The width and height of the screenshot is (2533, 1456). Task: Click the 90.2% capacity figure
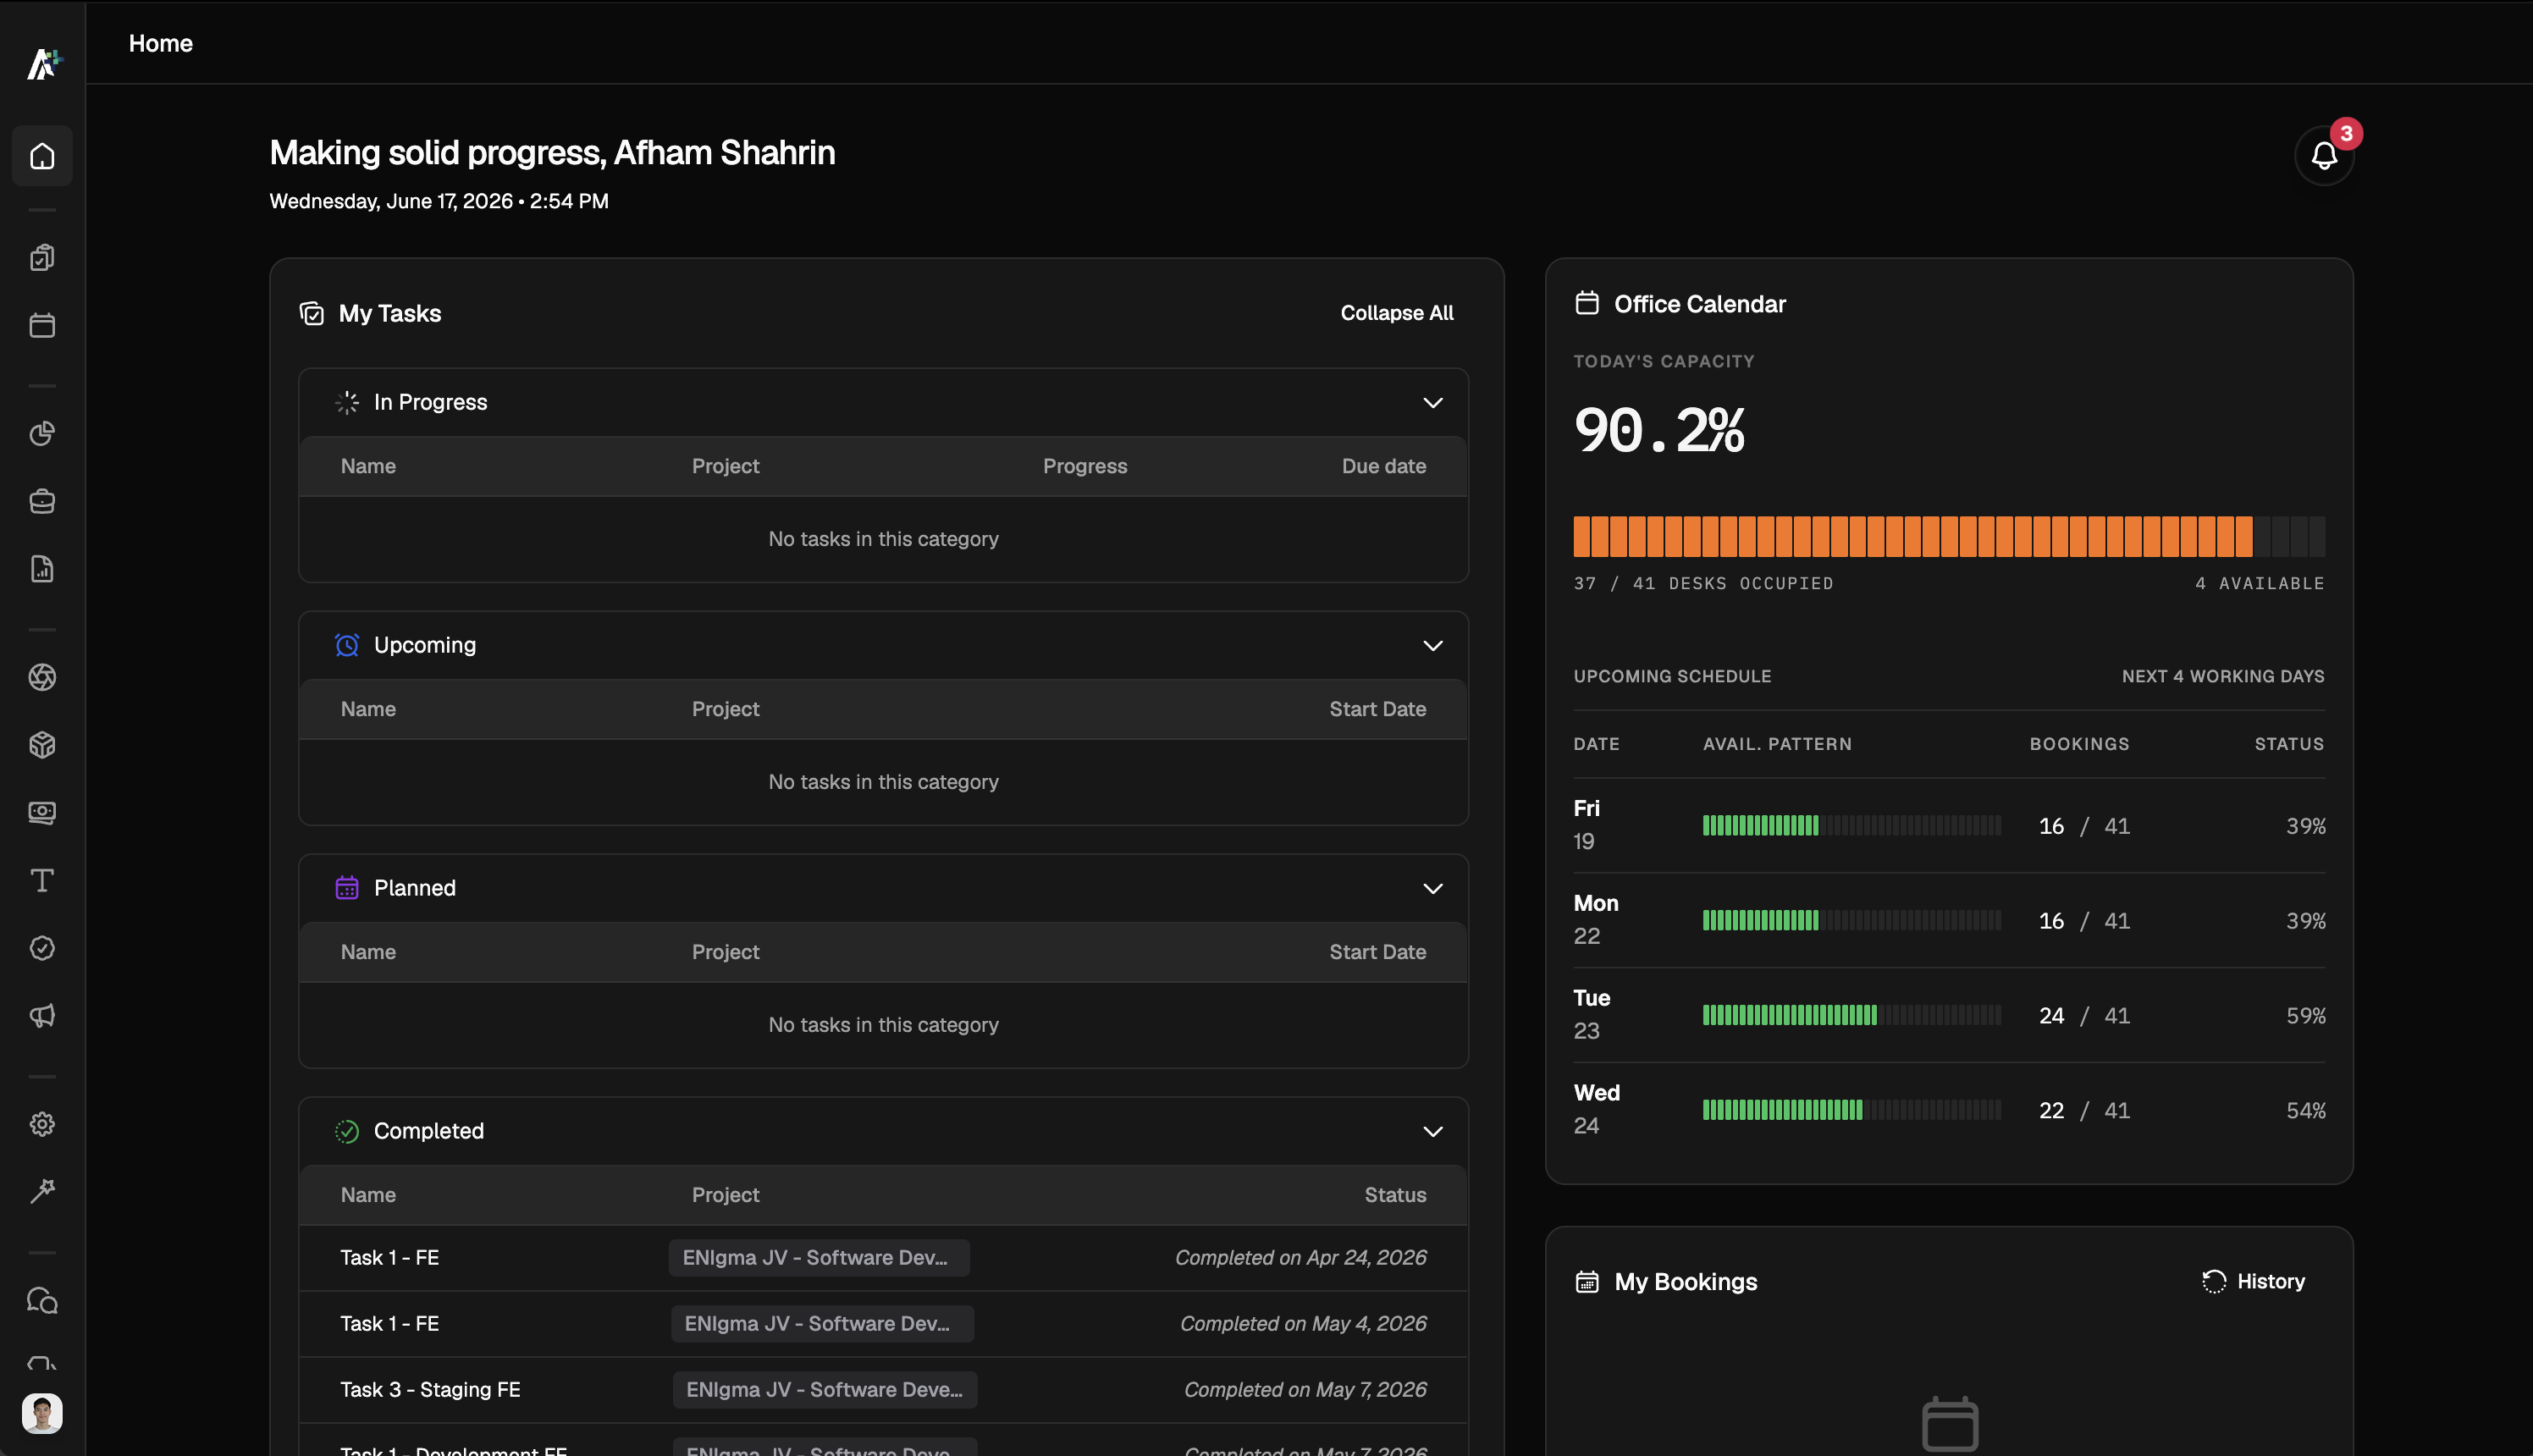[1660, 431]
